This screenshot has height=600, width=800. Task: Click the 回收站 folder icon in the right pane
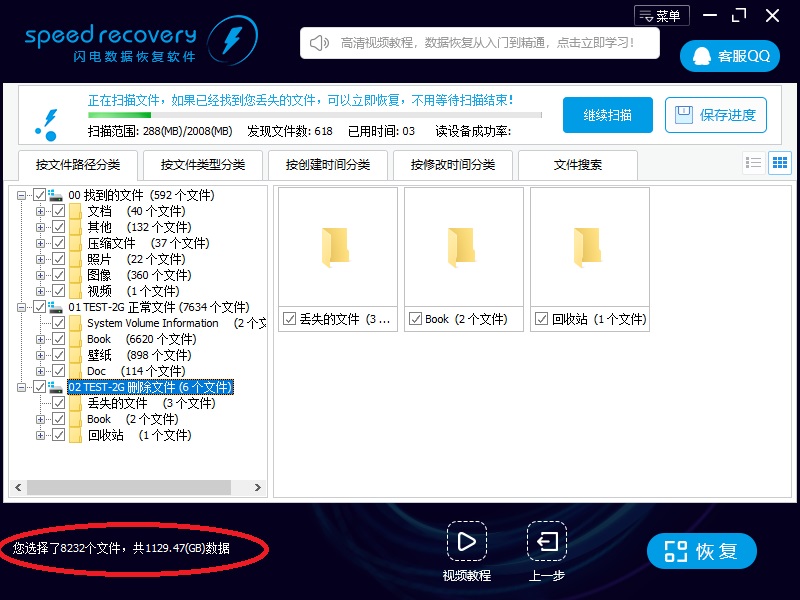(589, 246)
